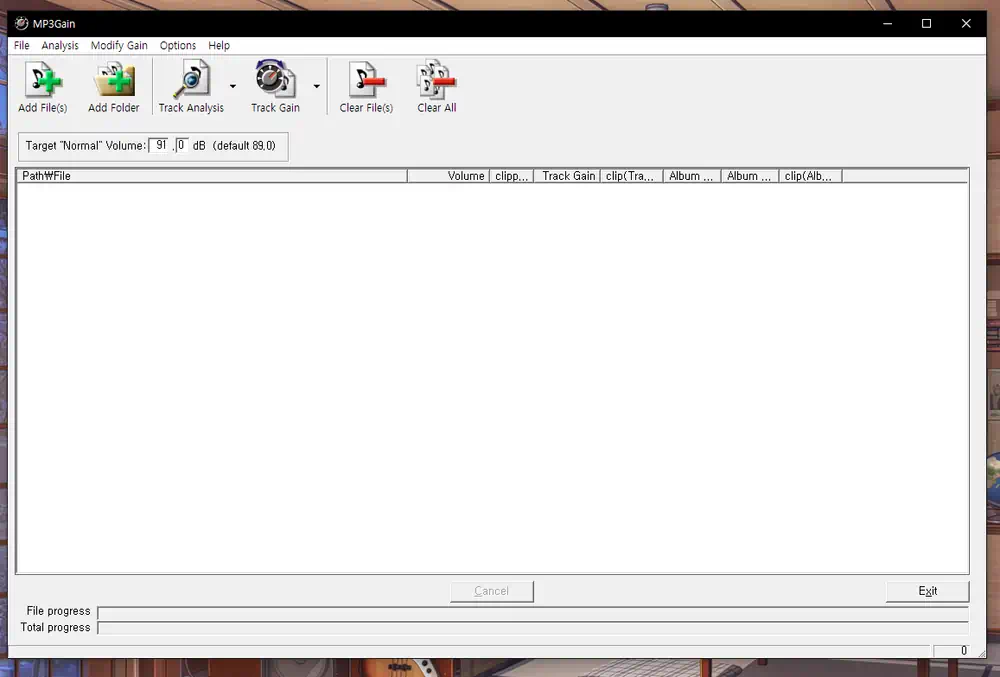Screen dimensions: 1000x677
Task: Click the Add Folder toolbar icon
Action: (x=114, y=87)
